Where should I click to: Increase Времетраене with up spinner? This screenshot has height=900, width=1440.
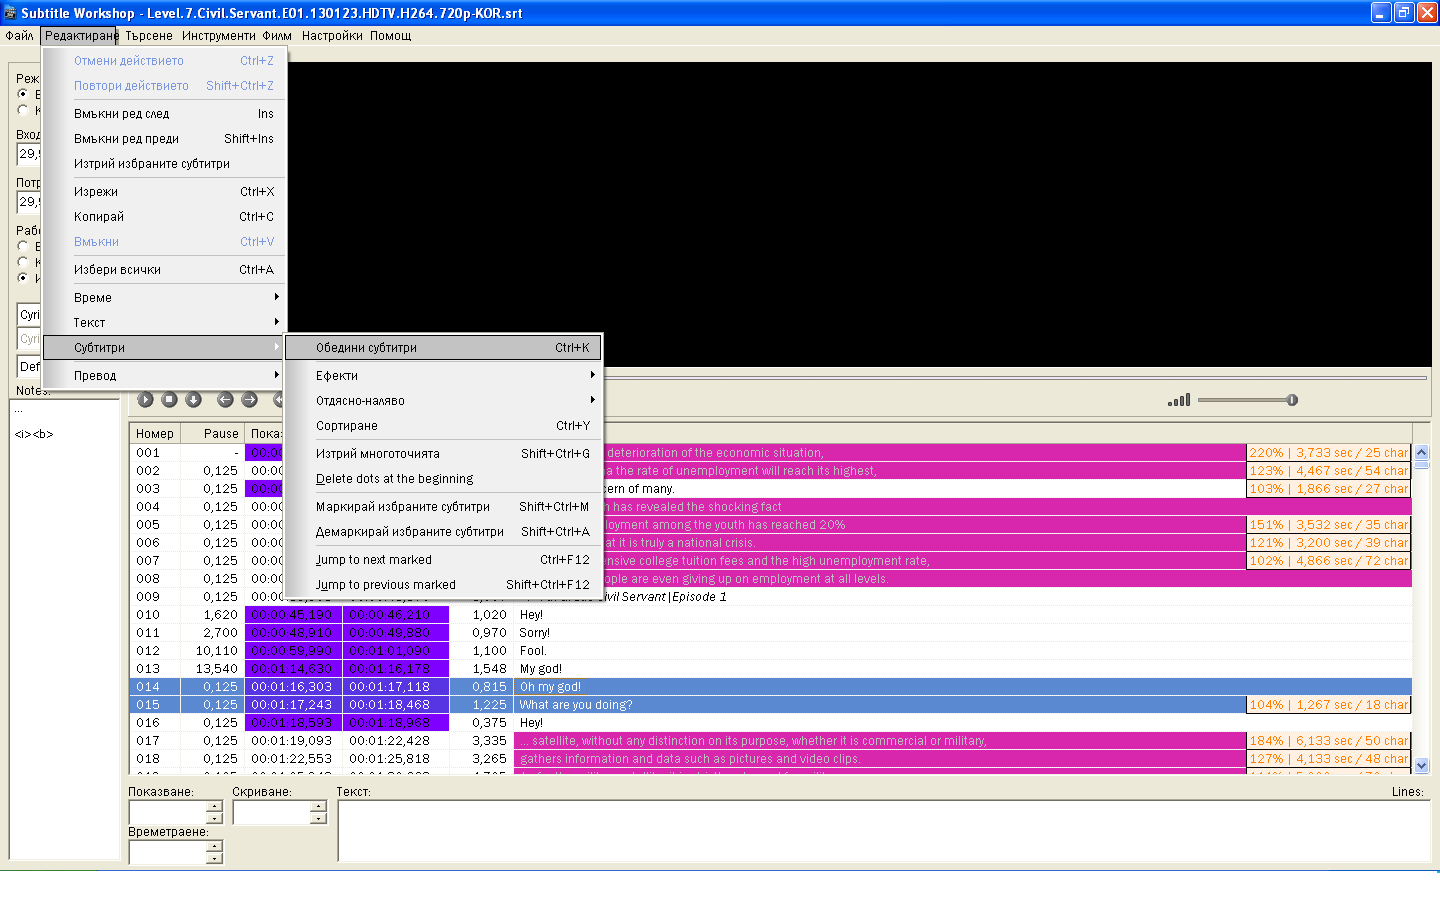[215, 846]
